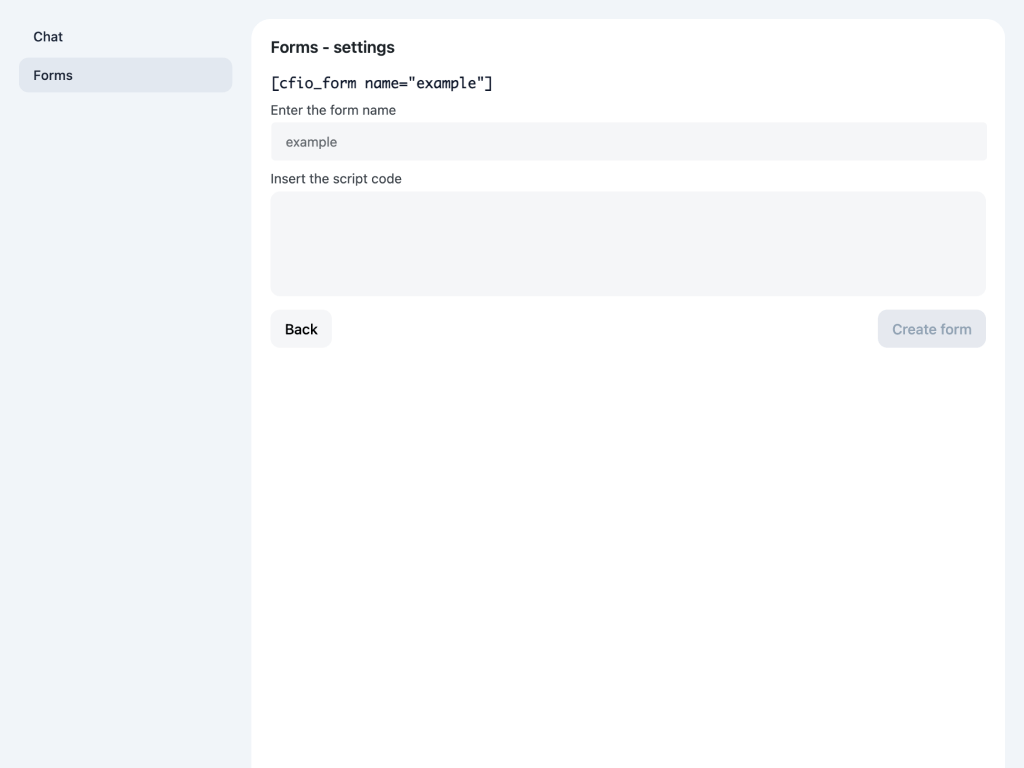Click the label above the name input
The image size is (1024, 768).
333,110
